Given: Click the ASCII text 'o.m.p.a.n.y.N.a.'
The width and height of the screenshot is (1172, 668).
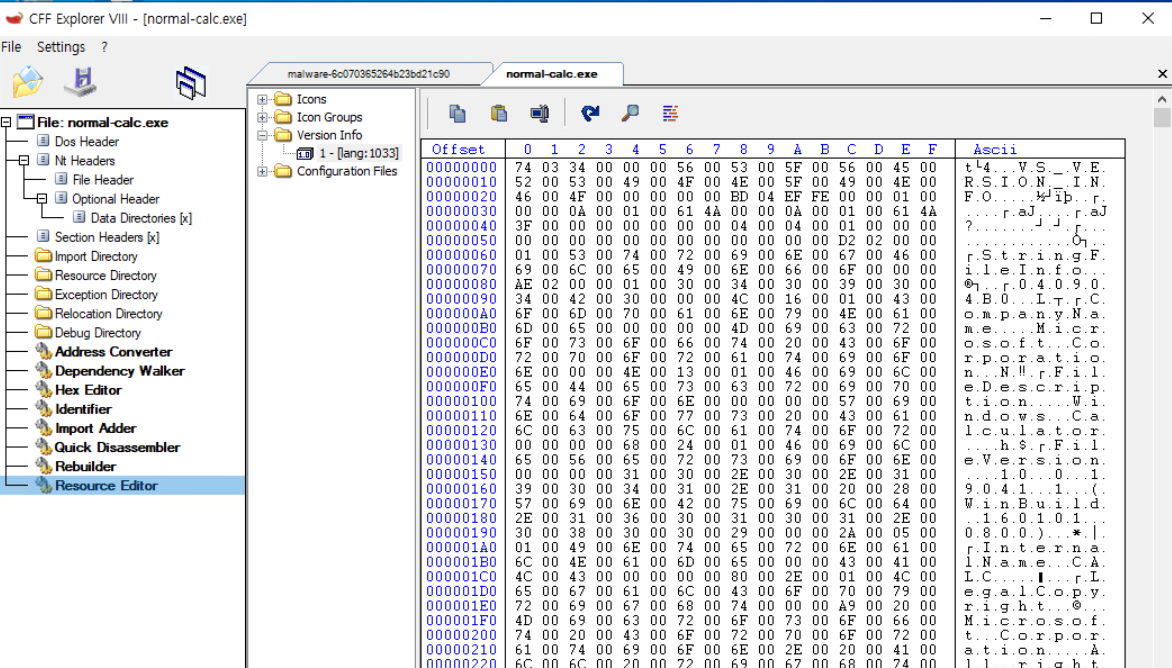Looking at the screenshot, I should [1035, 314].
